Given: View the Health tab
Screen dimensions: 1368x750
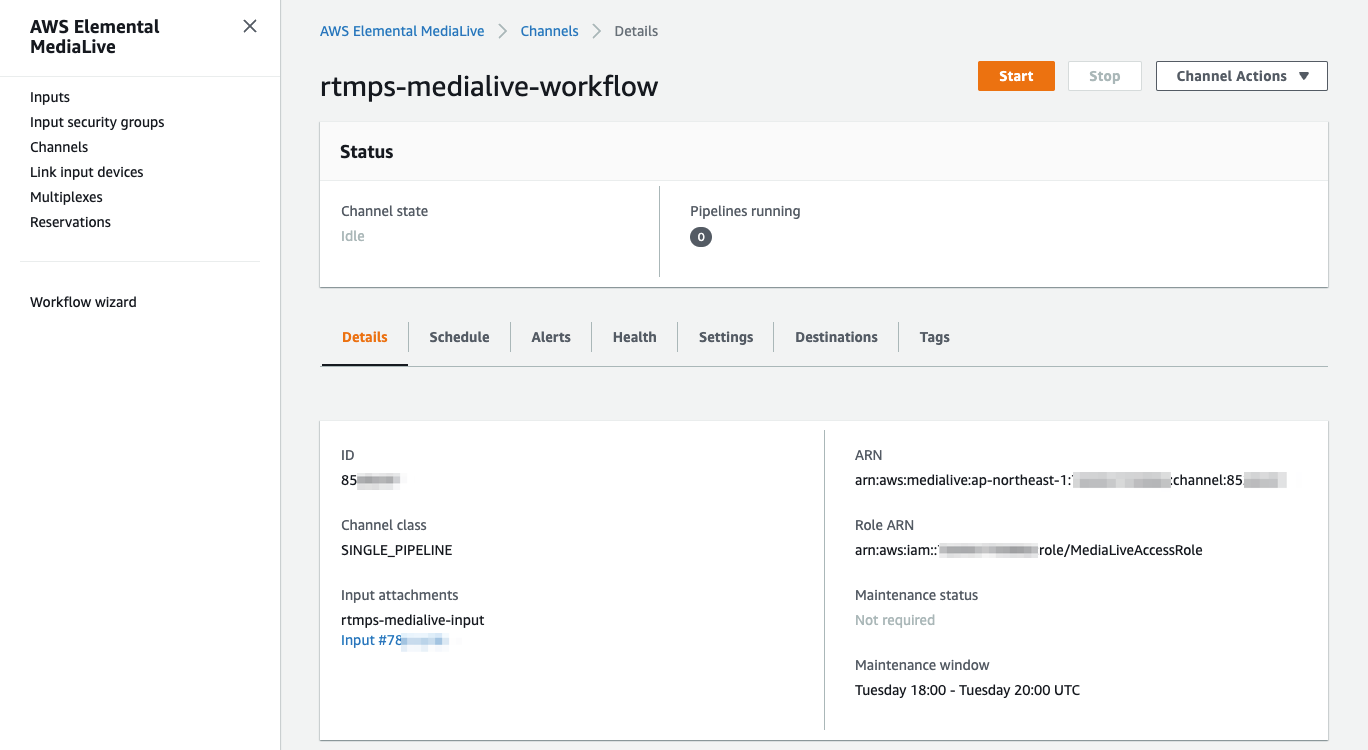Looking at the screenshot, I should point(635,337).
